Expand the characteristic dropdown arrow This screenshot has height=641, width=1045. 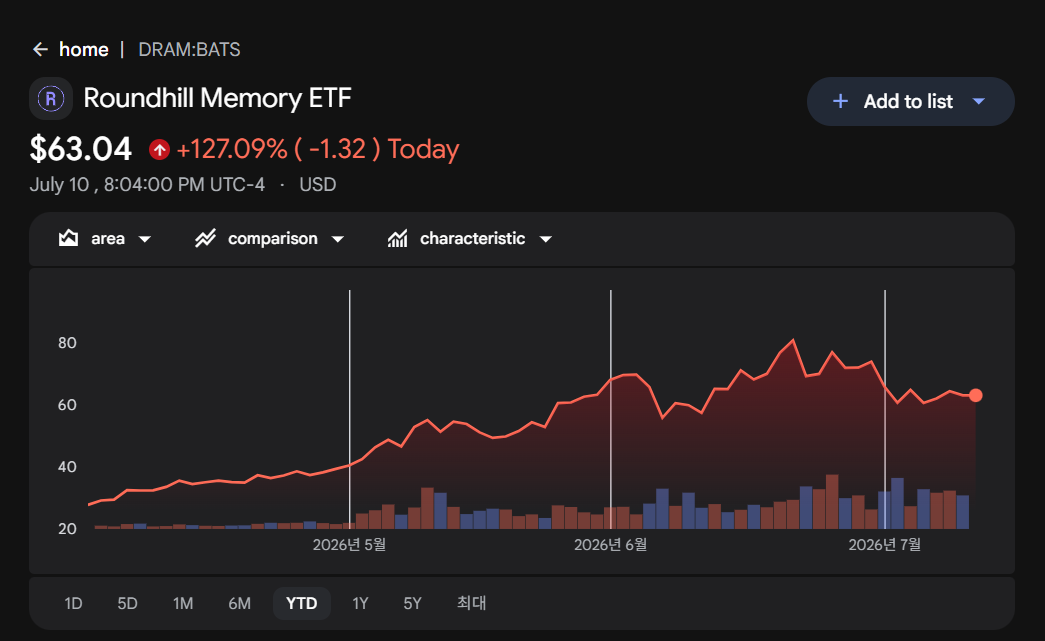click(546, 239)
